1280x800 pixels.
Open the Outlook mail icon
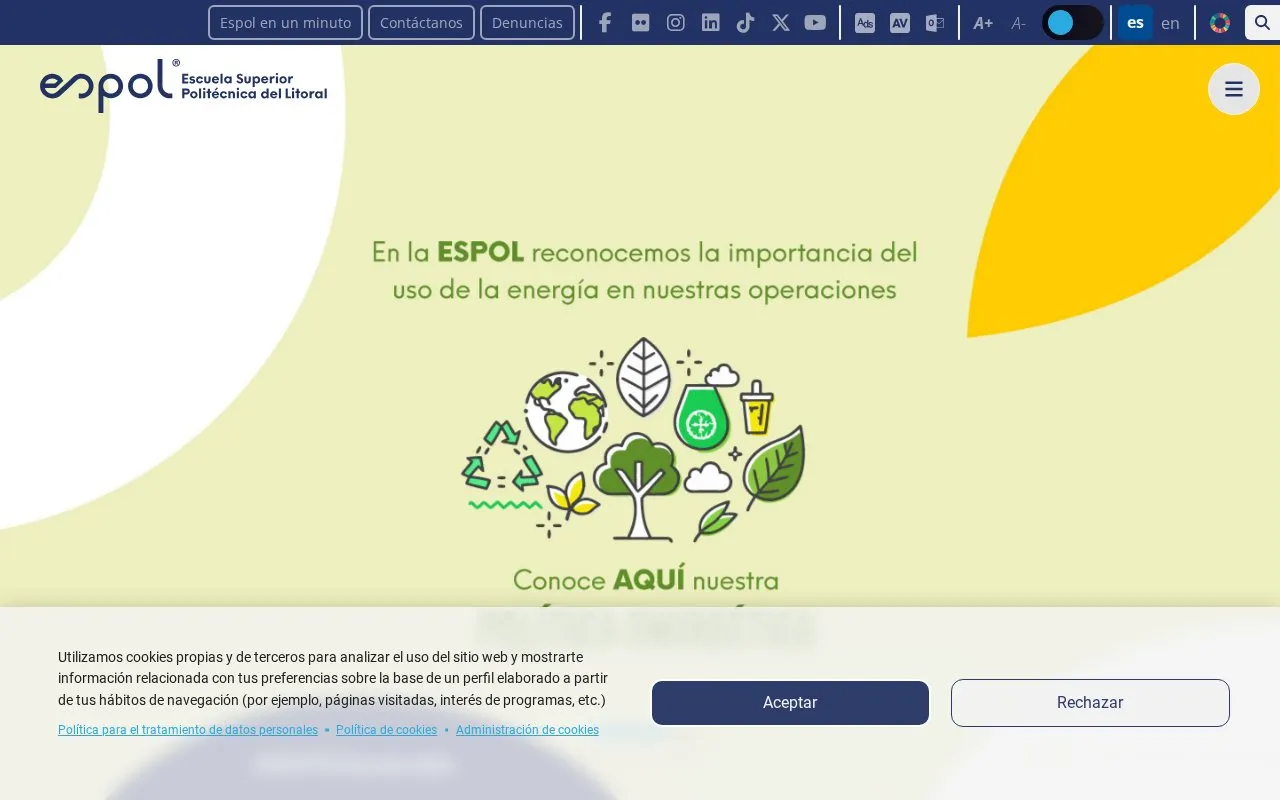click(935, 22)
